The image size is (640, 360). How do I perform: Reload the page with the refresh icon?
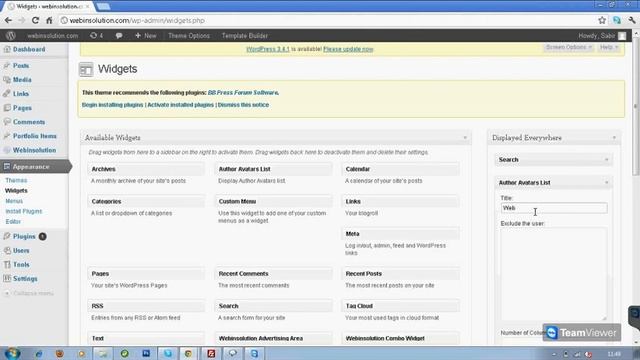(36, 20)
